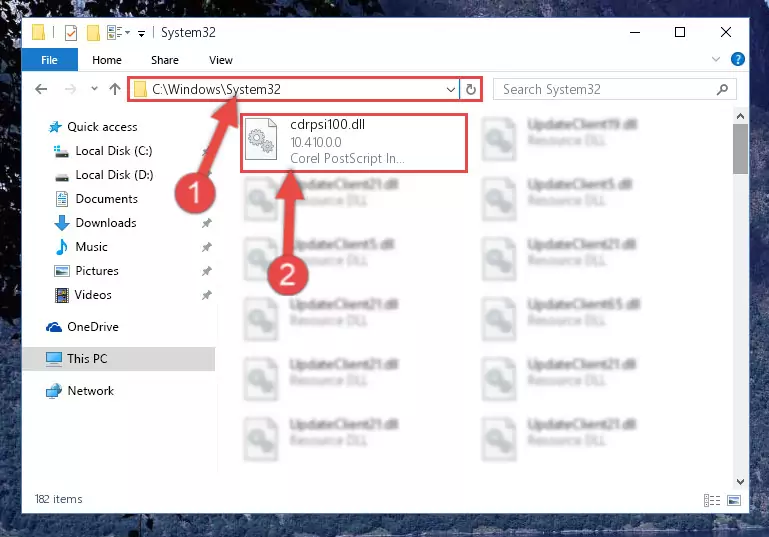Click the scroll down arrow of file list
This screenshot has width=769, height=537.
(740, 482)
